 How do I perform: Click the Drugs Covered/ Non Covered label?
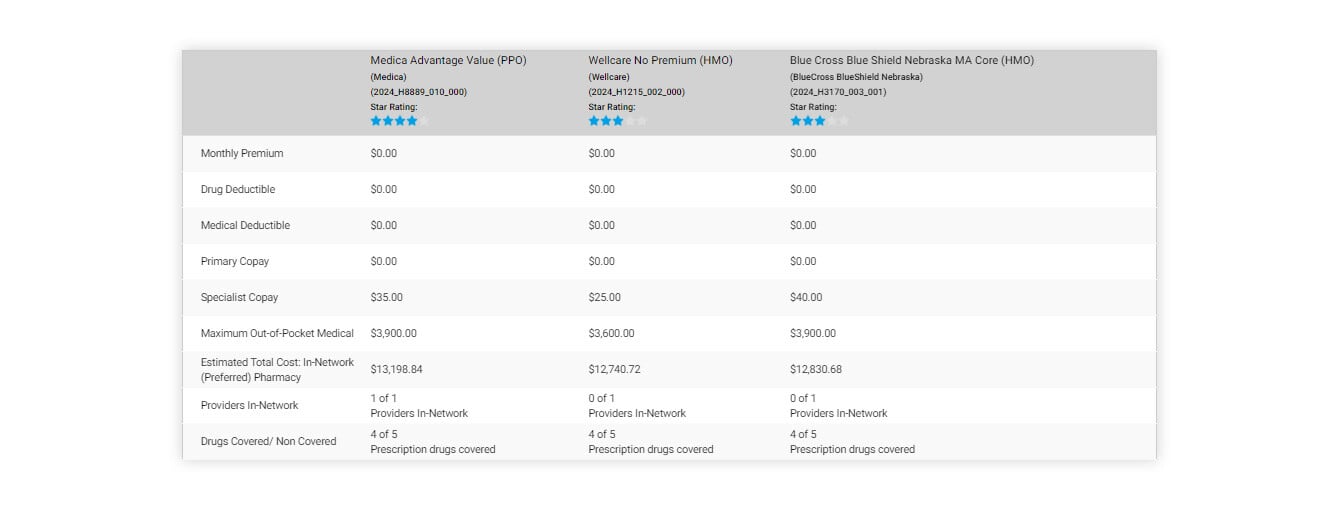pos(268,441)
